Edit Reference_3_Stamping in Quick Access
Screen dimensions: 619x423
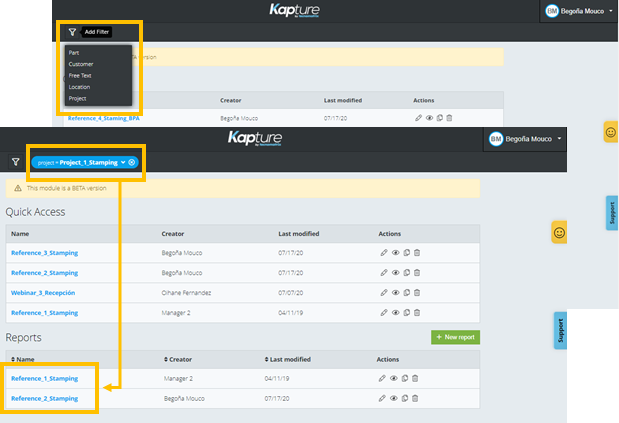pyautogui.click(x=384, y=253)
